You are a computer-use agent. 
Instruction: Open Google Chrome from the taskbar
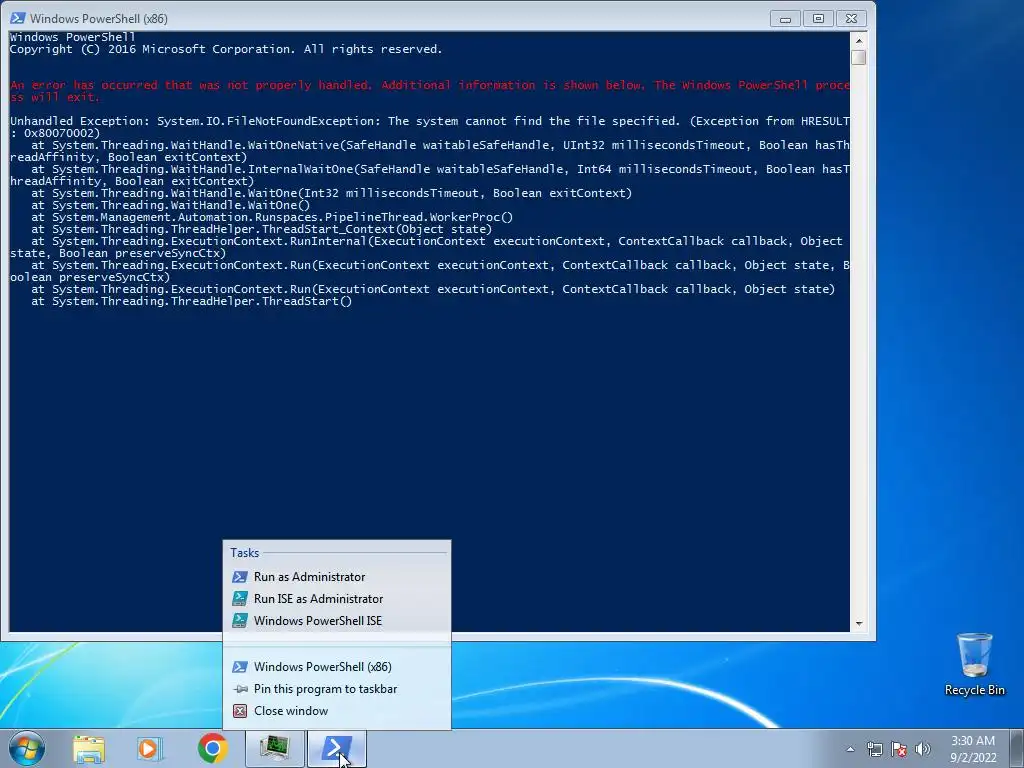(x=212, y=748)
